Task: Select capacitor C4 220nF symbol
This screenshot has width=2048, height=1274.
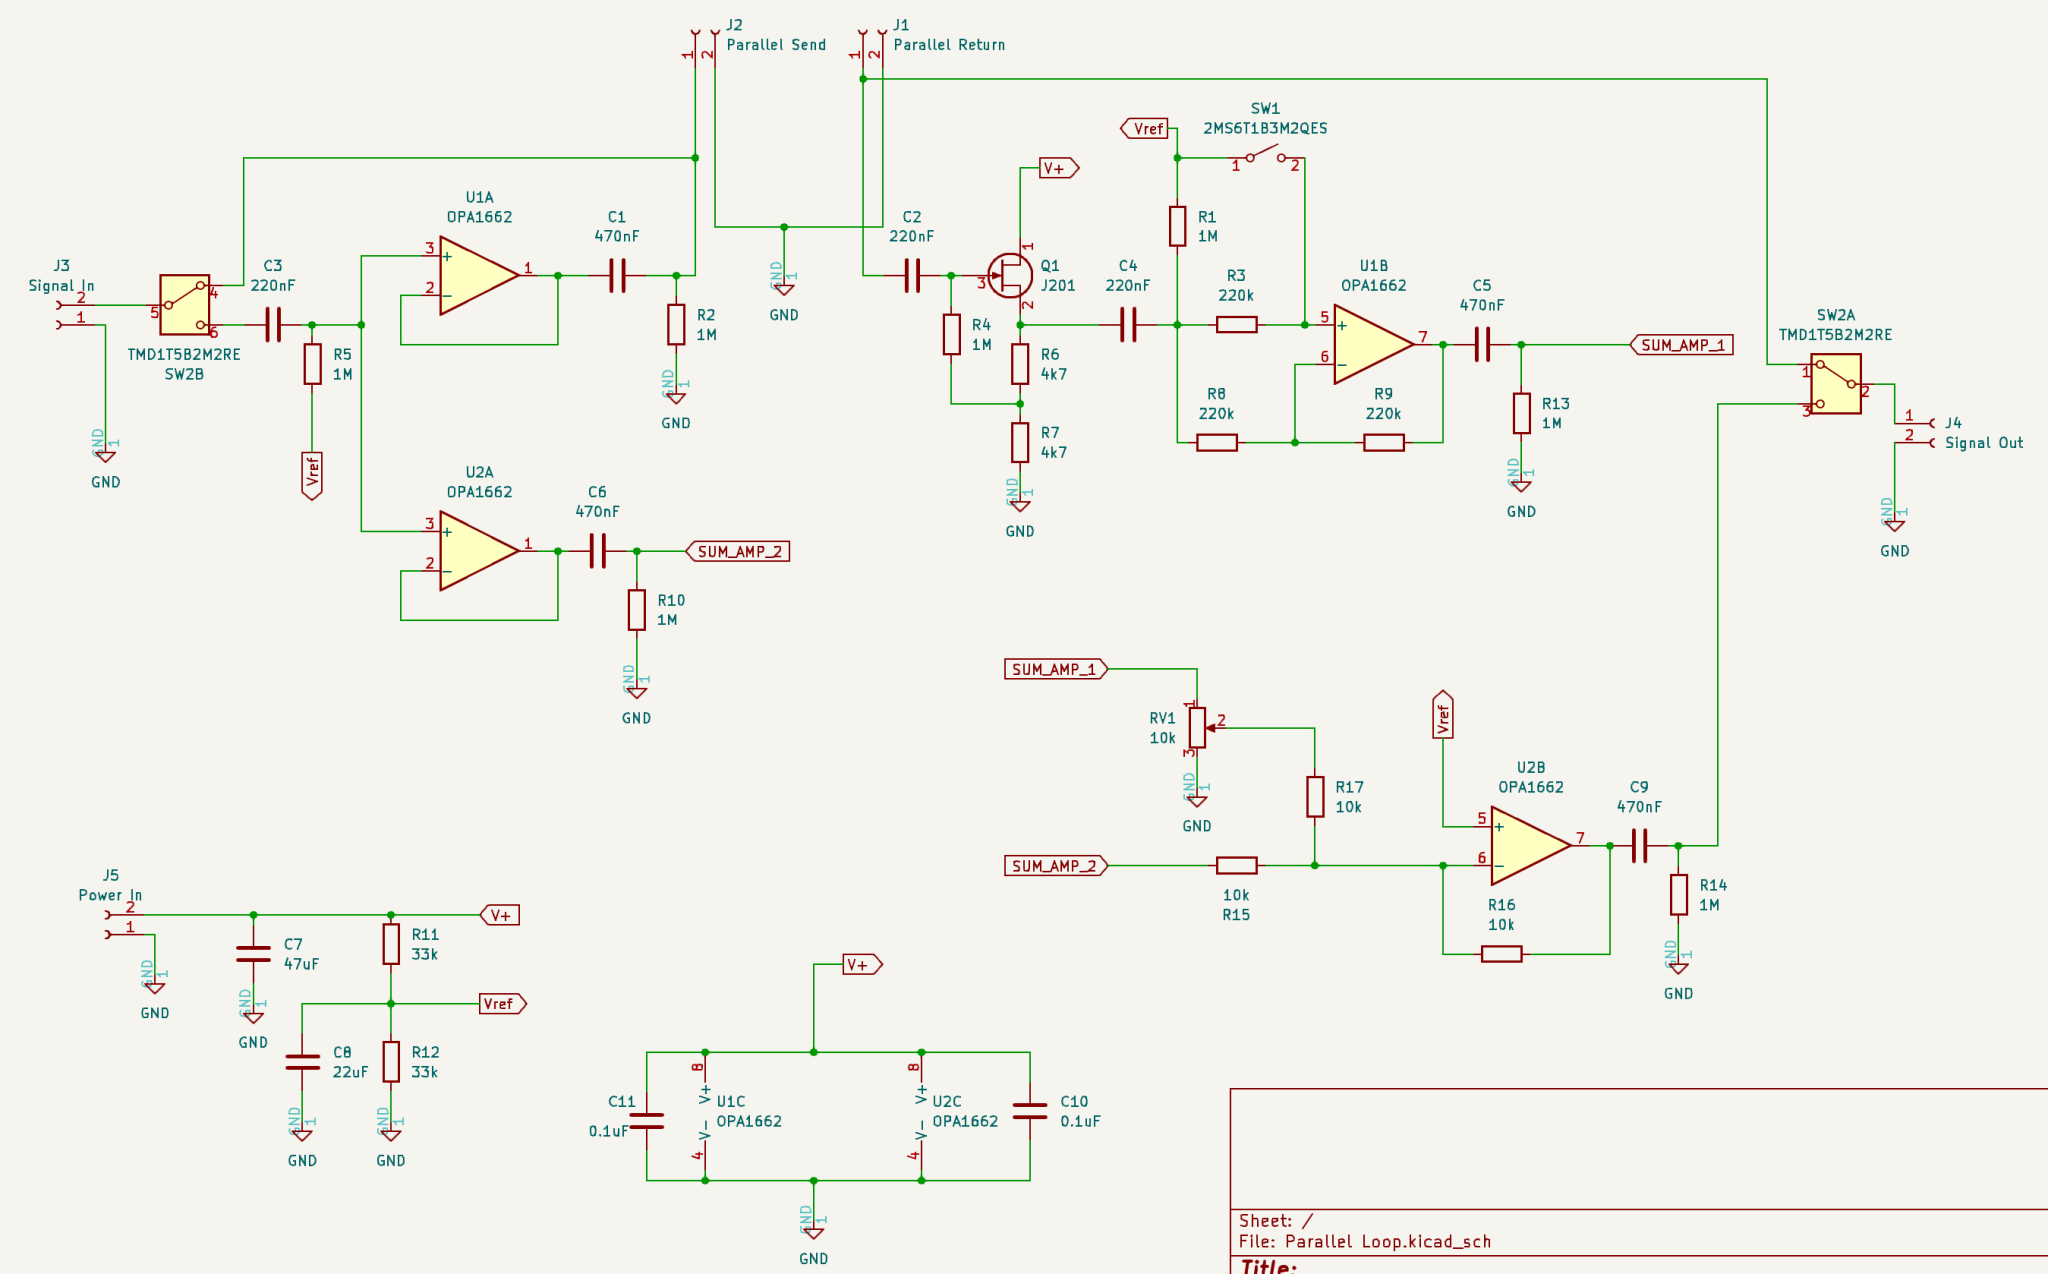Action: tap(1128, 324)
